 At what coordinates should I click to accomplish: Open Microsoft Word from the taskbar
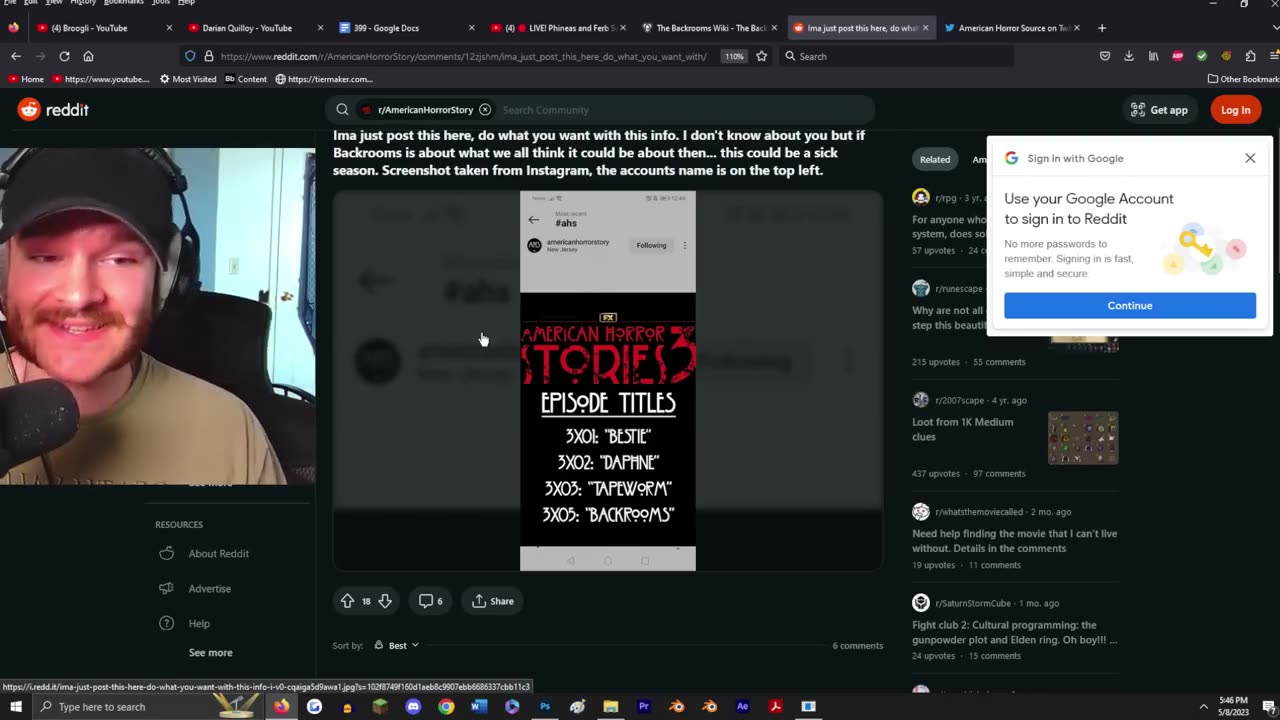click(x=479, y=707)
